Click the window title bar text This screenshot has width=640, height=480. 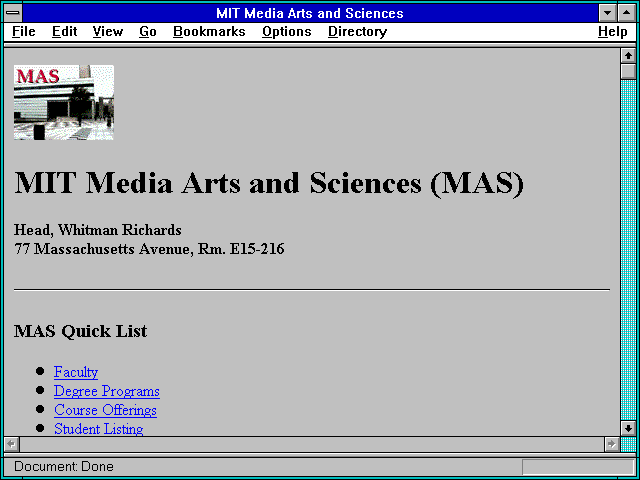[x=310, y=13]
